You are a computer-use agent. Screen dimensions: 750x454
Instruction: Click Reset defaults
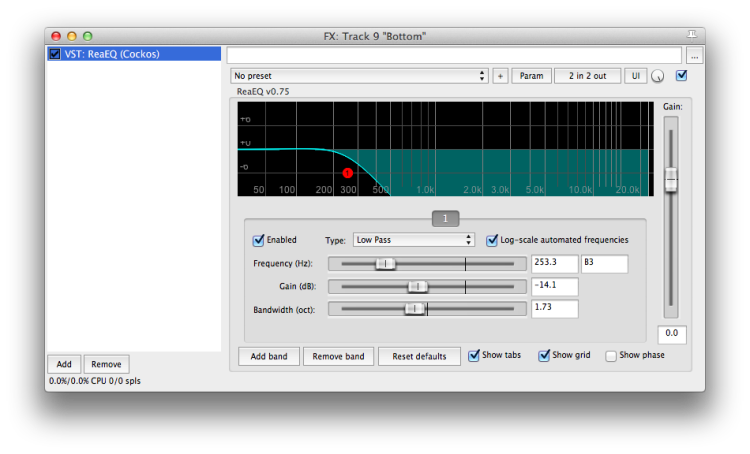419,356
